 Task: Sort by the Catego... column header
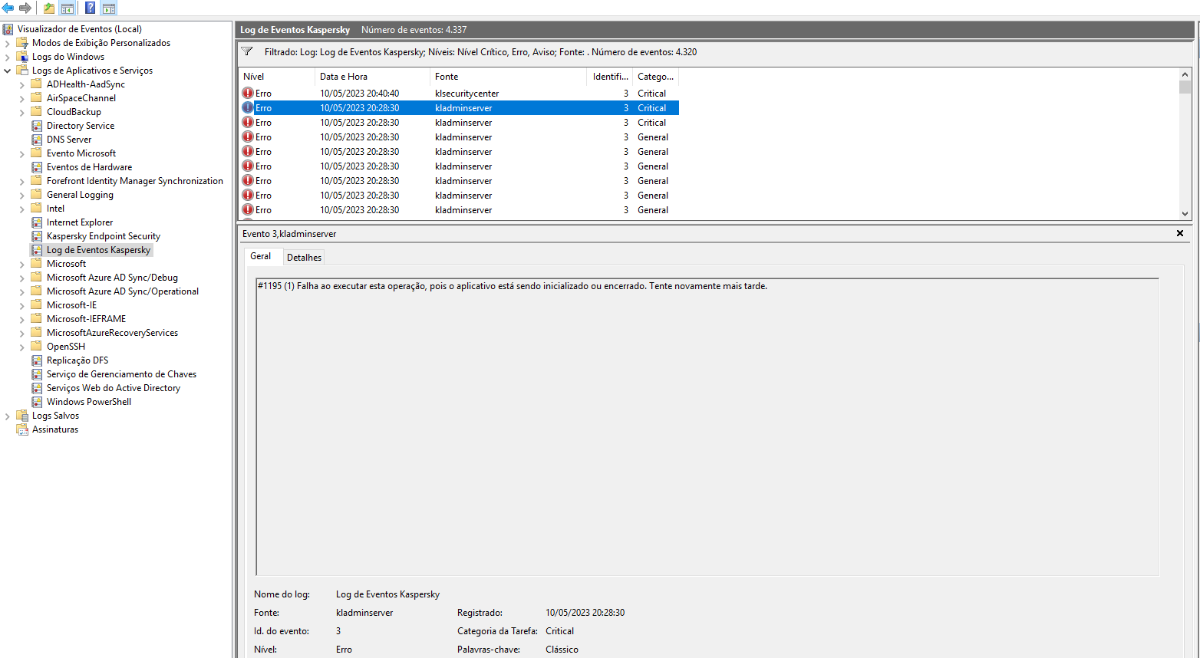point(656,77)
